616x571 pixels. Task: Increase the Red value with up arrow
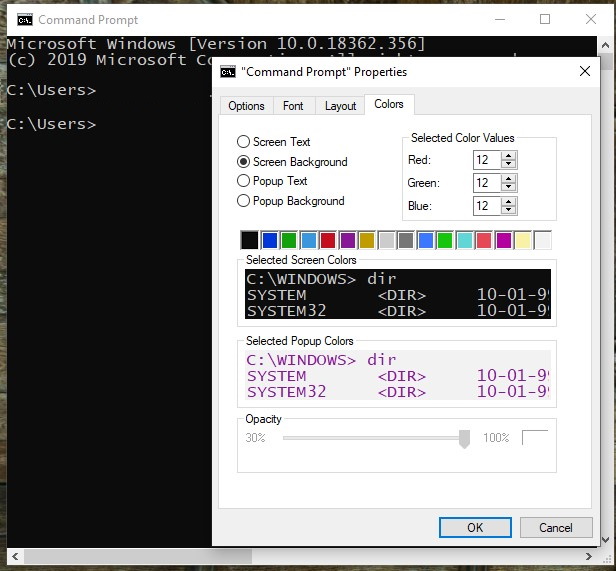click(x=508, y=156)
